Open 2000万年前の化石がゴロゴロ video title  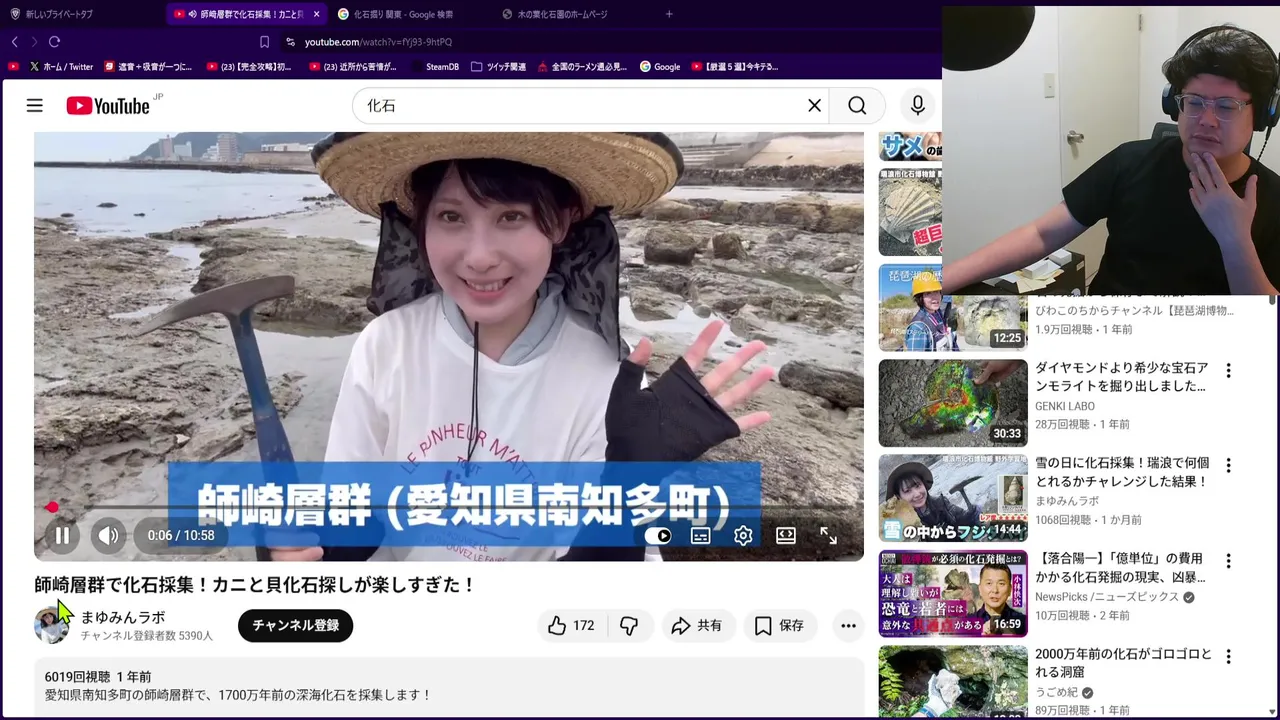click(x=1123, y=663)
